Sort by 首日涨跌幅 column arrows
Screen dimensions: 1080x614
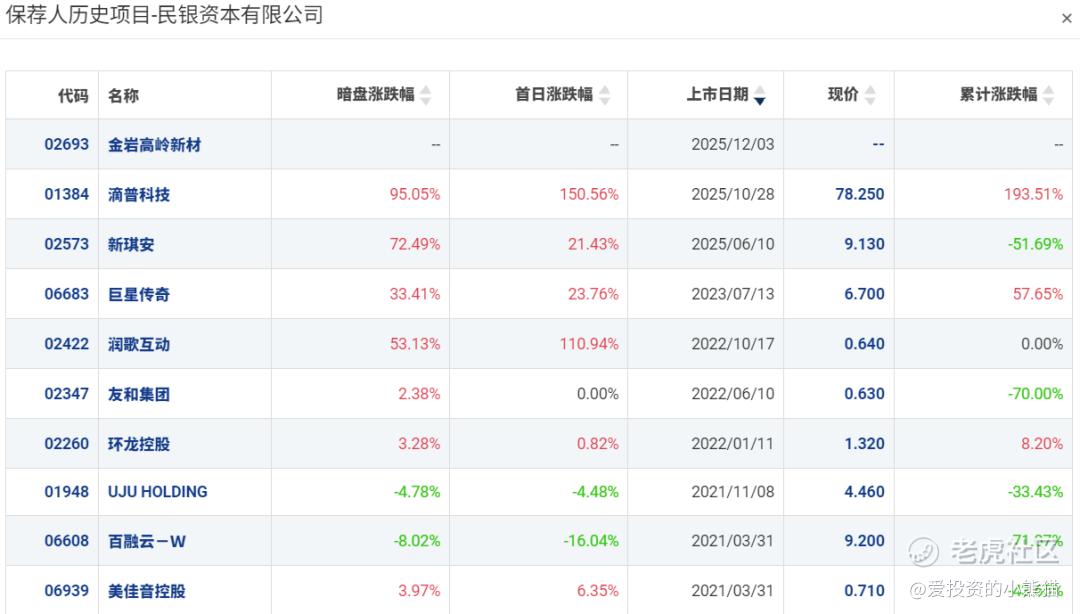pyautogui.click(x=604, y=95)
